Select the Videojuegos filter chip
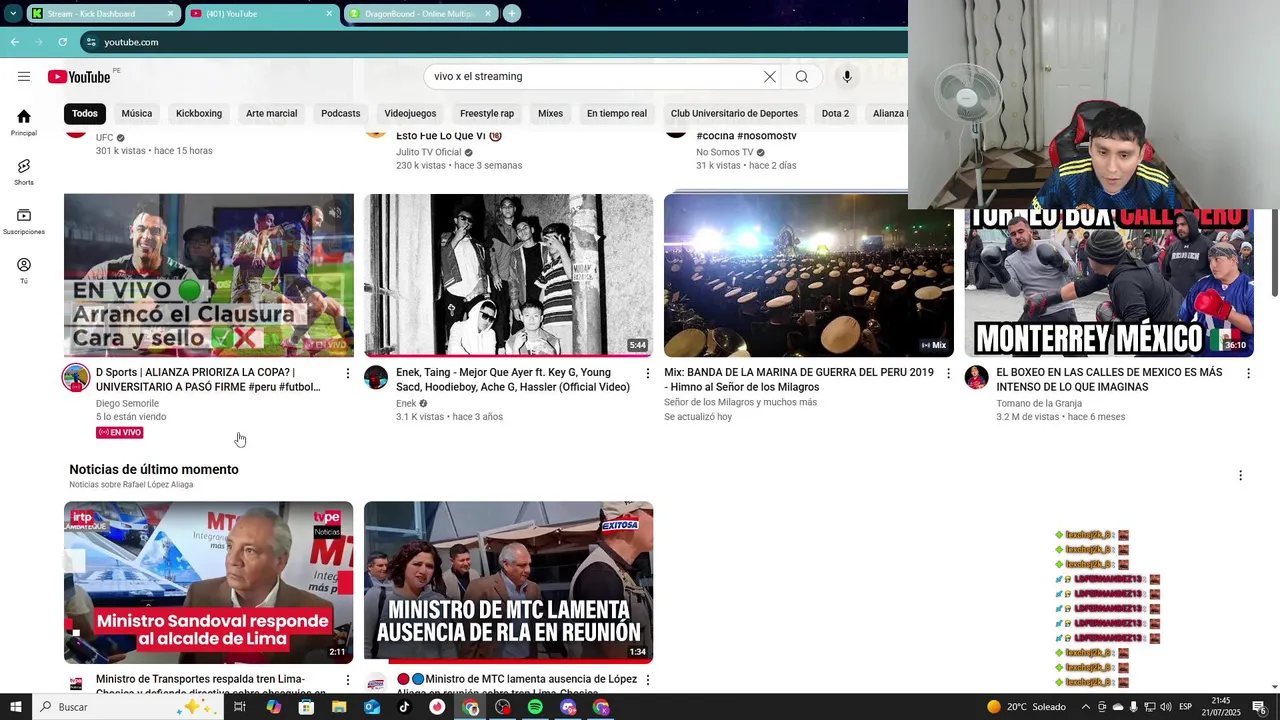Screen dimensions: 1280x720 tap(410, 113)
